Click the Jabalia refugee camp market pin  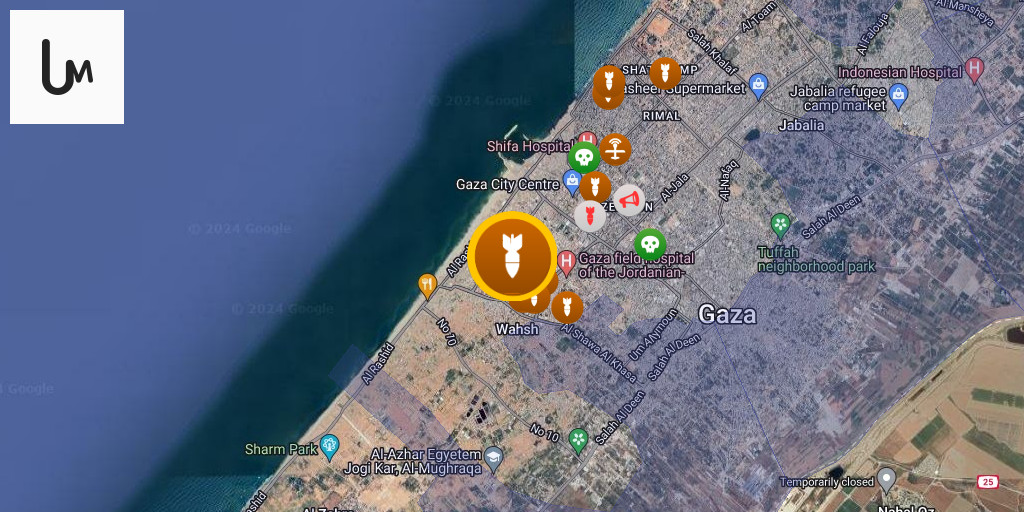[899, 97]
